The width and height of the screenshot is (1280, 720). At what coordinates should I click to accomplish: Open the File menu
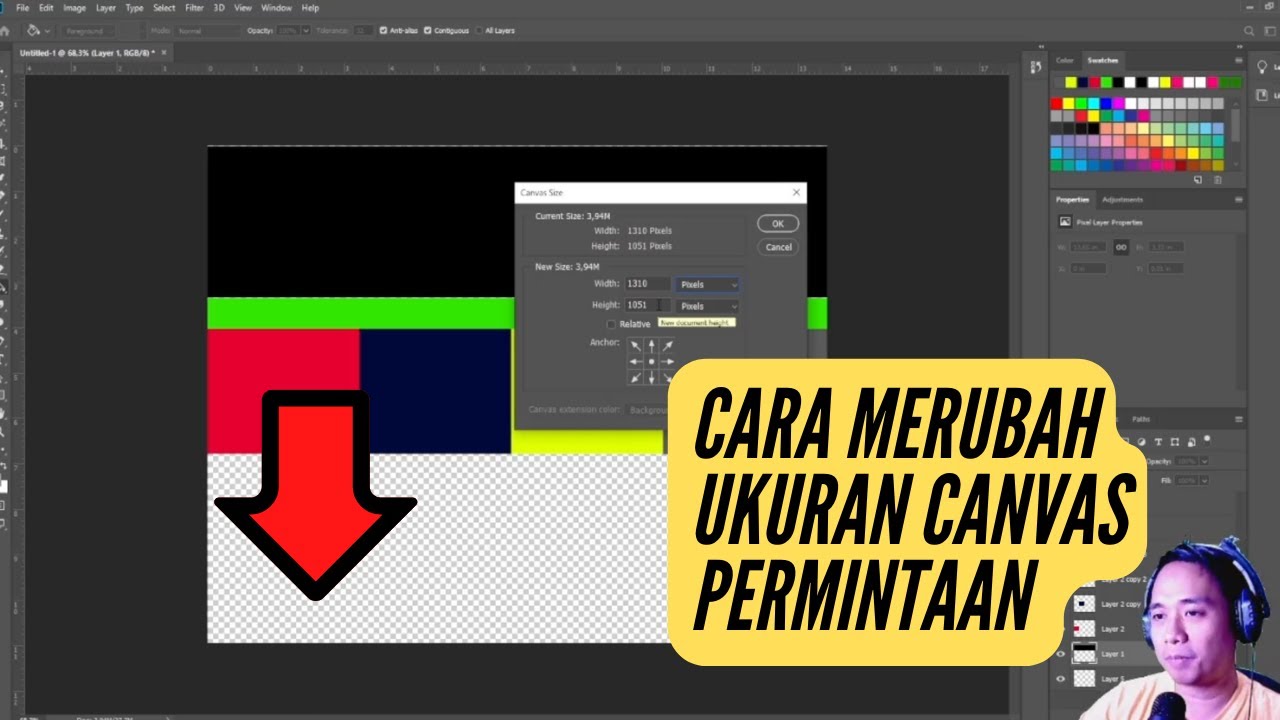(22, 8)
